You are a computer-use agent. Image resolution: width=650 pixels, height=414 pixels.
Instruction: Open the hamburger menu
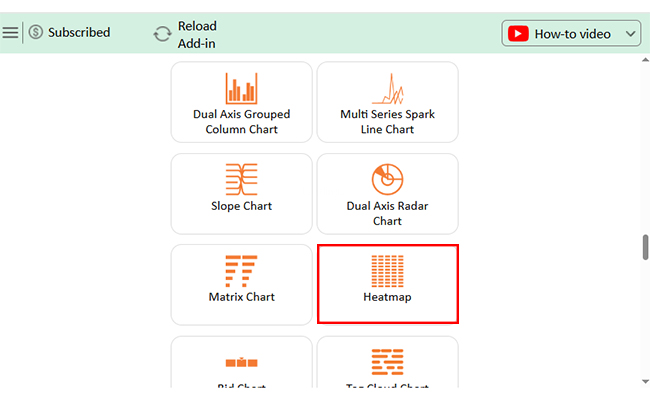click(10, 33)
